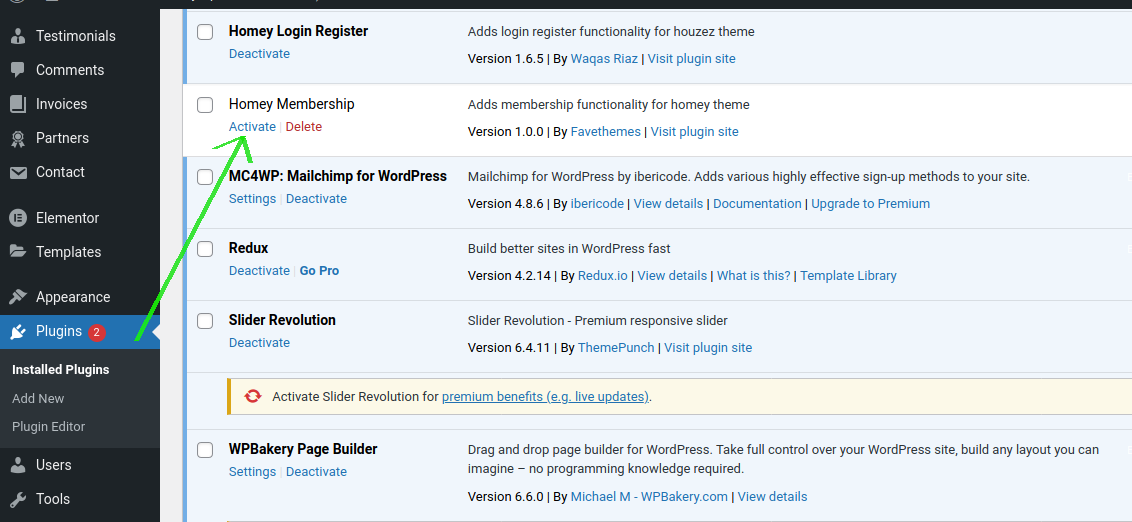
Task: Open Waqas Riaz author link
Action: click(x=604, y=59)
